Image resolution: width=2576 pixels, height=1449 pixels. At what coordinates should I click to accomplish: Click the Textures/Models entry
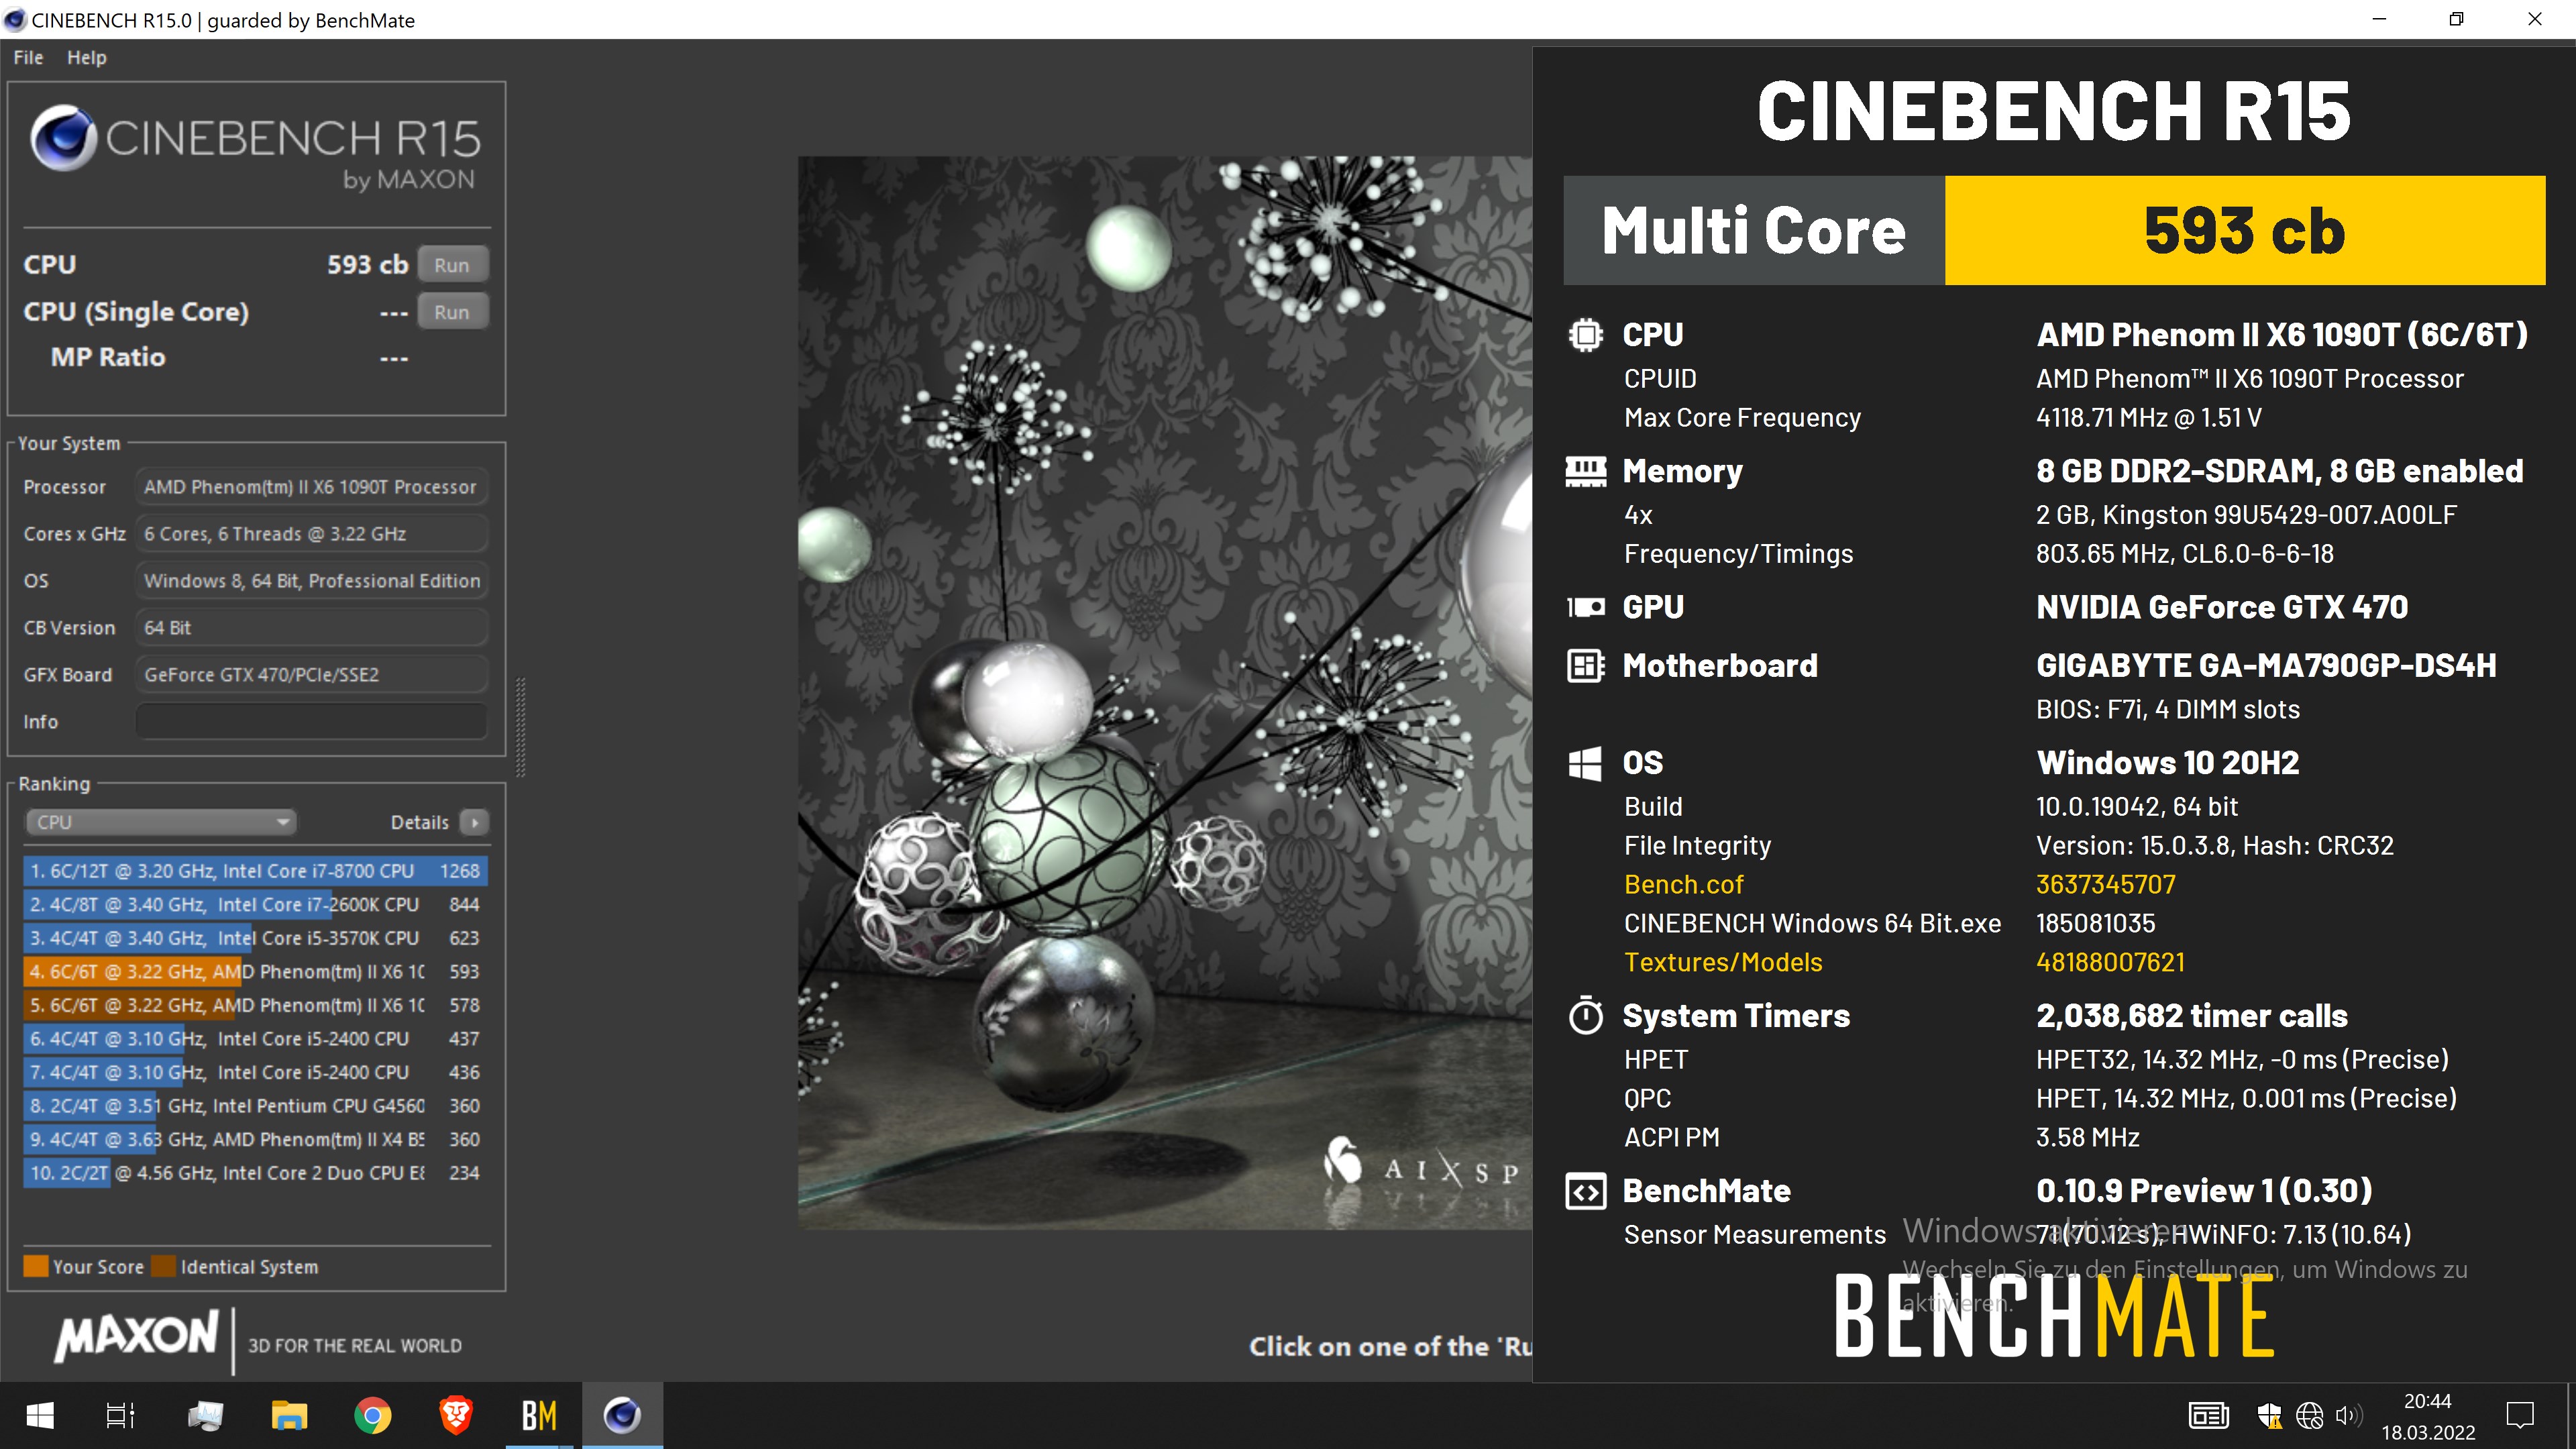click(1723, 962)
